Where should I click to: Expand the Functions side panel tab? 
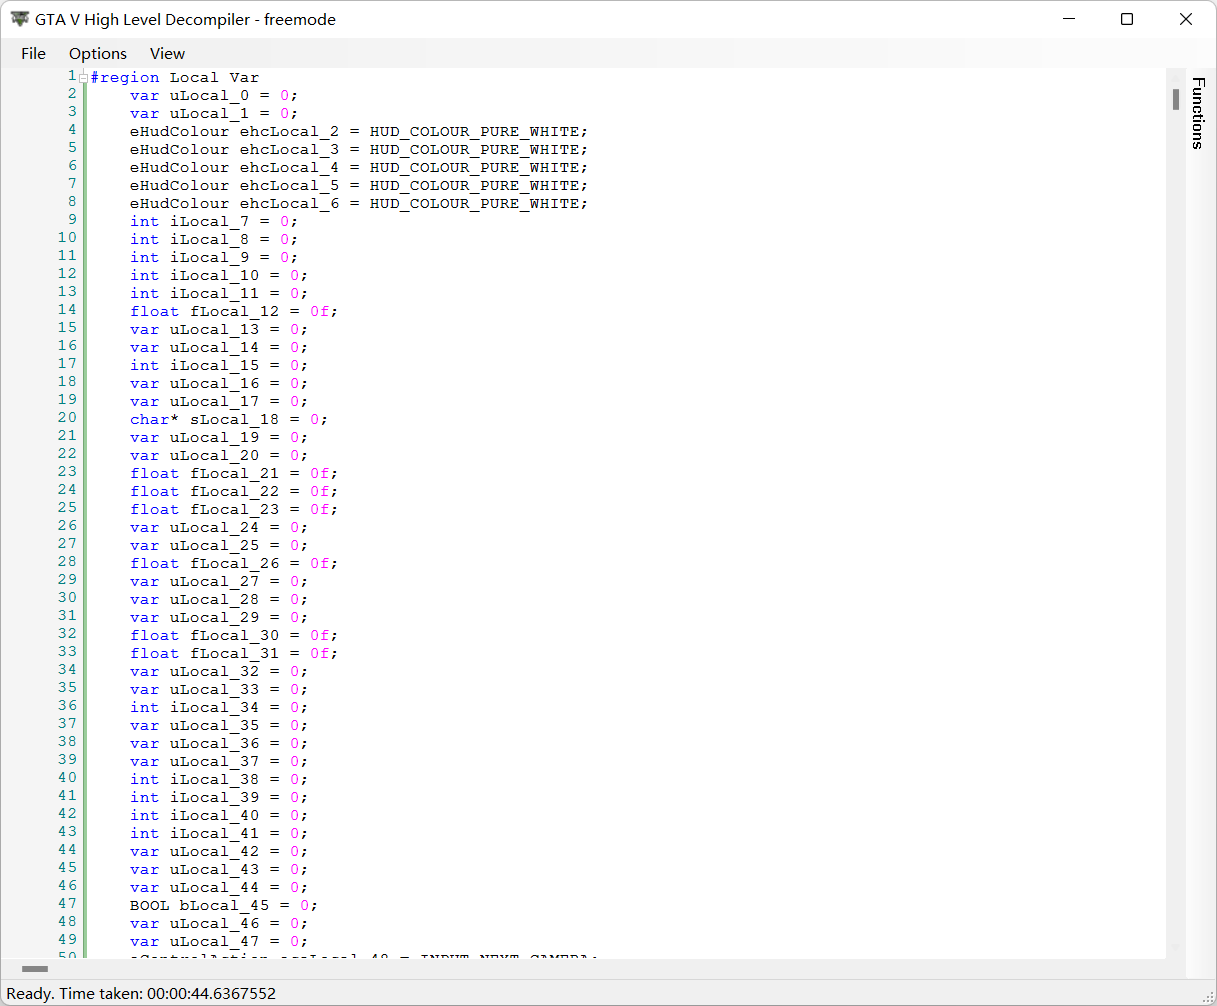point(1198,112)
